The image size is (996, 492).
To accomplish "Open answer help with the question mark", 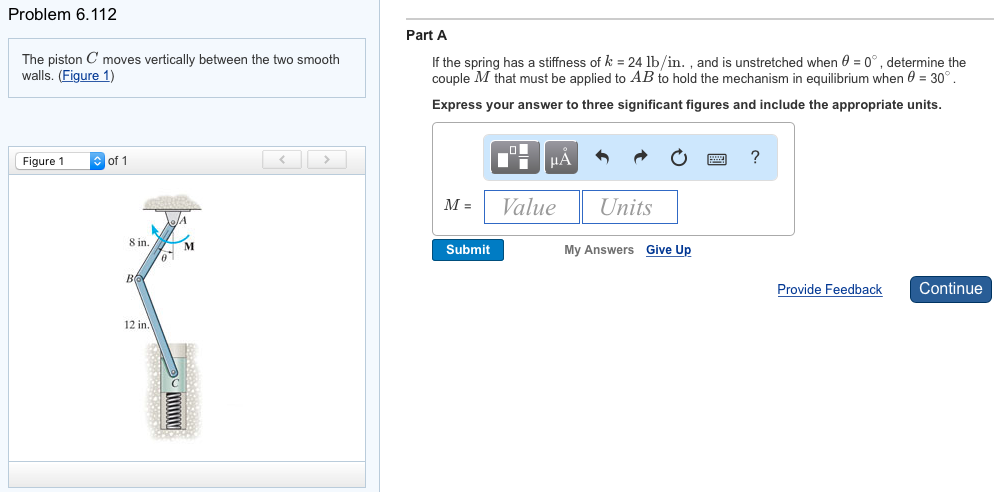I will (755, 157).
